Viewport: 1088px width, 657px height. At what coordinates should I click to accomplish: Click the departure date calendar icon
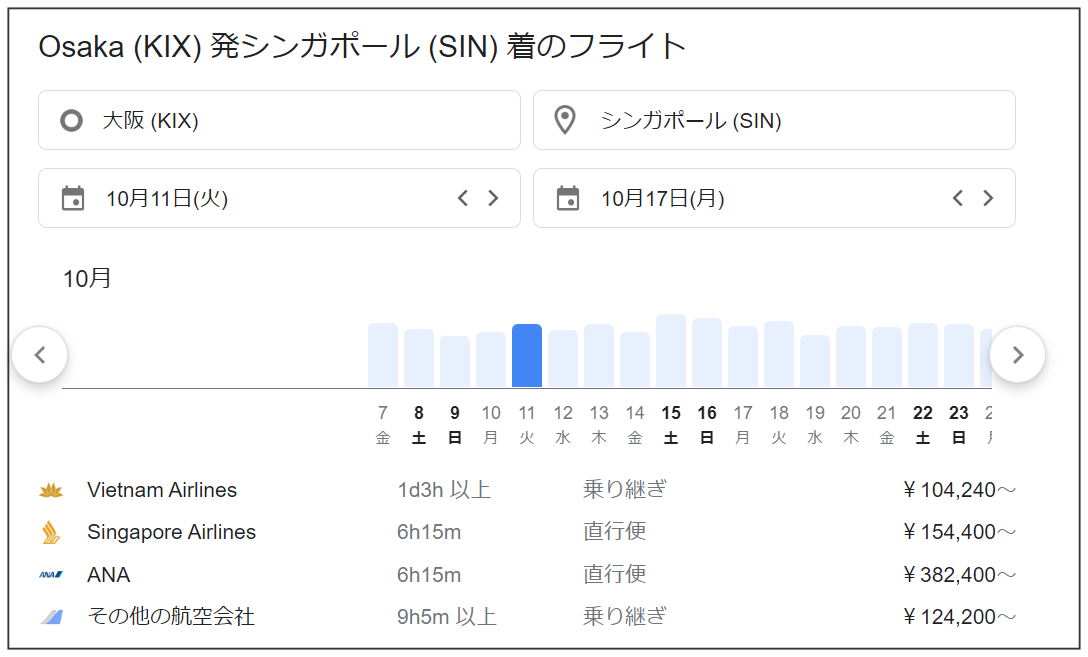click(x=73, y=198)
